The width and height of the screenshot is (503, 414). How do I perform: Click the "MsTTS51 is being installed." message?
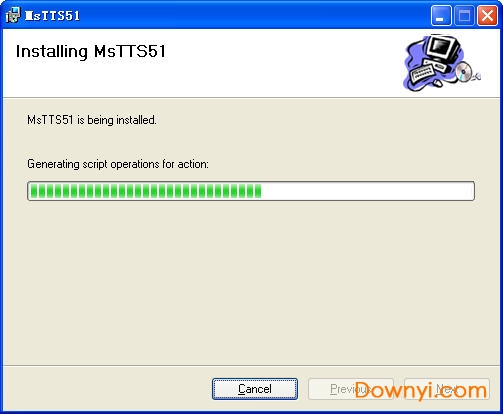(x=92, y=120)
